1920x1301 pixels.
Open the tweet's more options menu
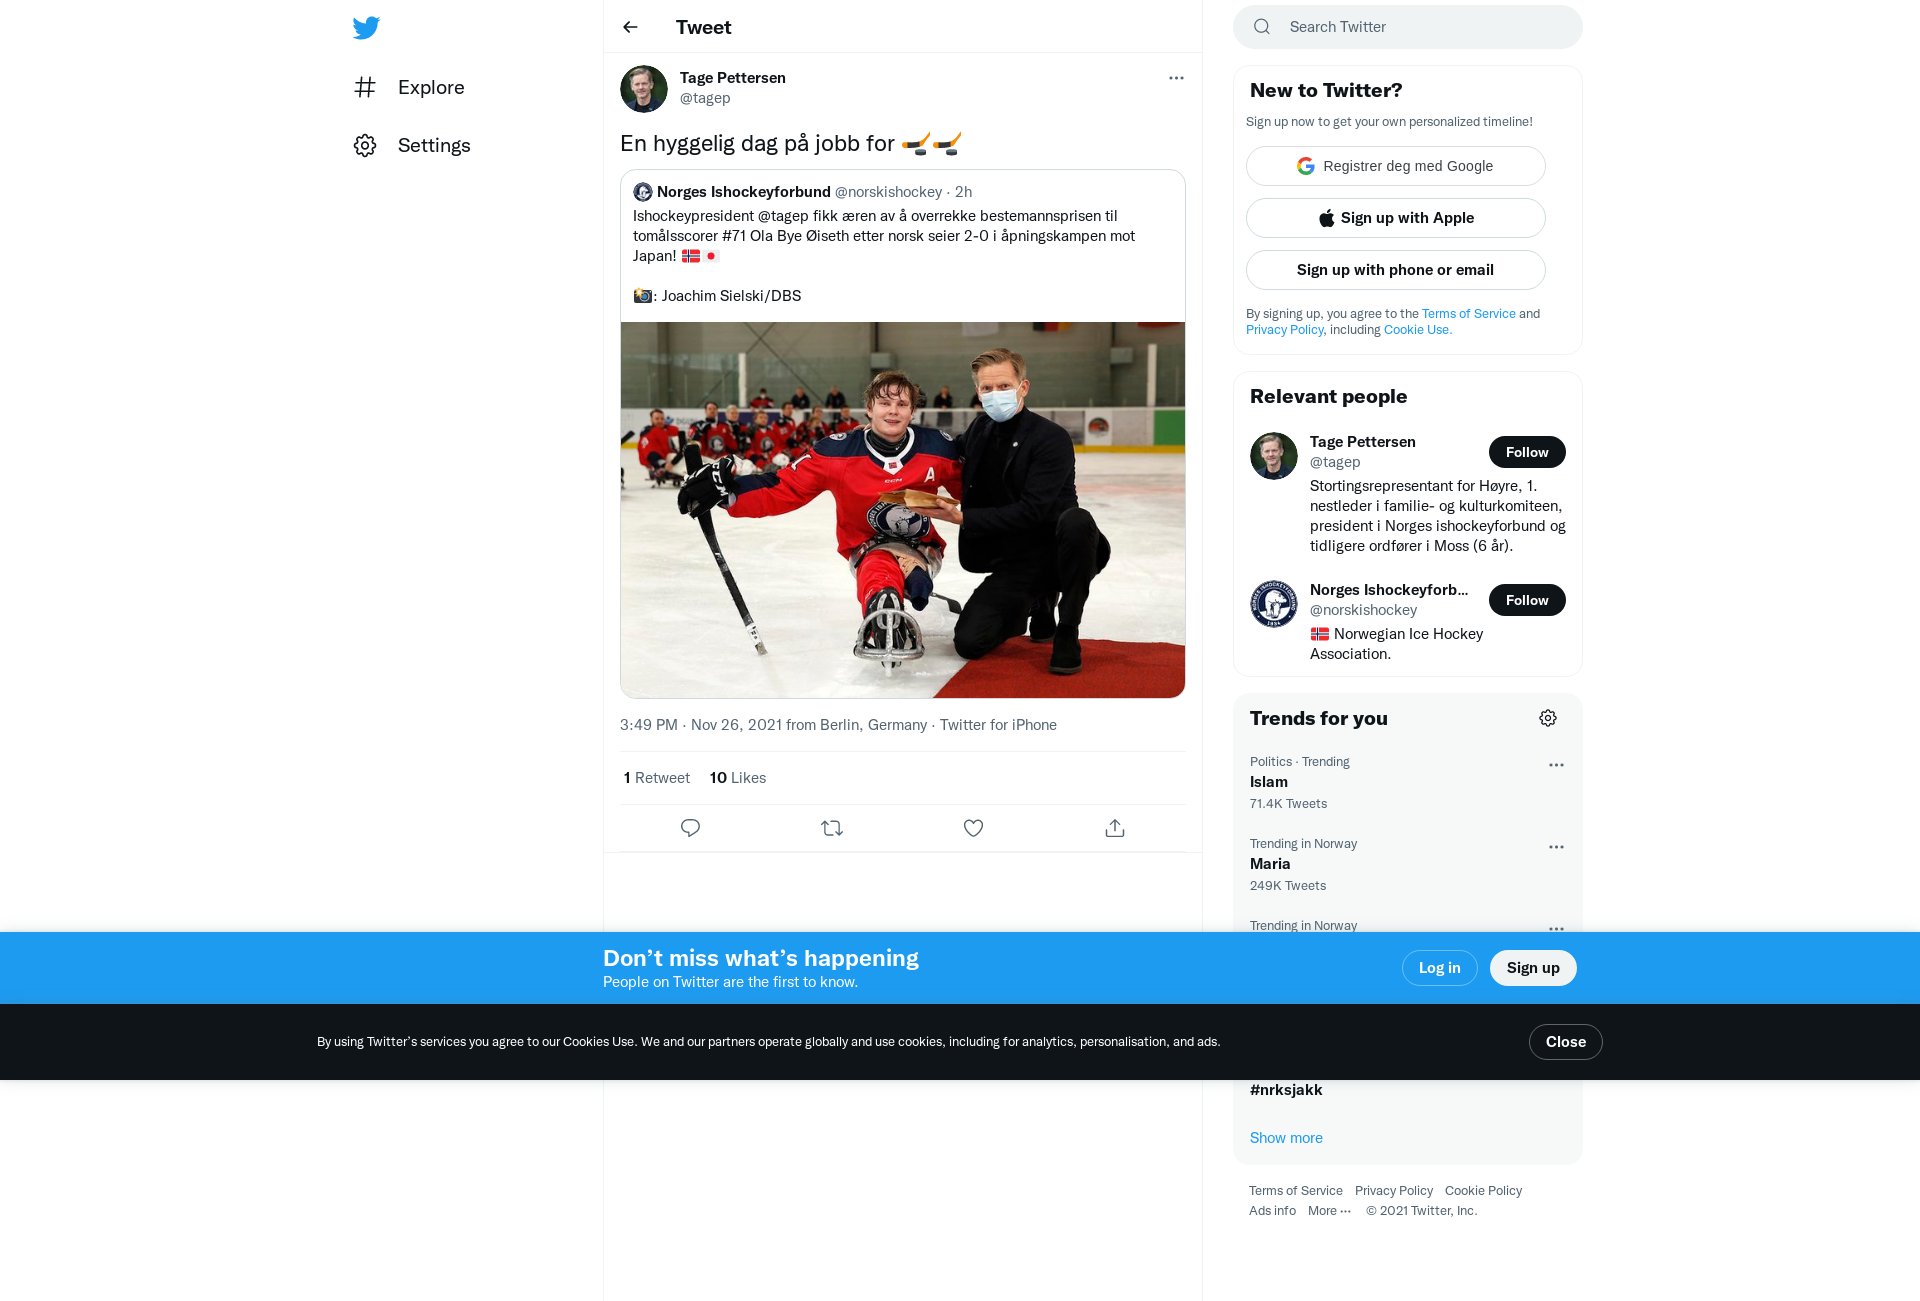pos(1176,78)
